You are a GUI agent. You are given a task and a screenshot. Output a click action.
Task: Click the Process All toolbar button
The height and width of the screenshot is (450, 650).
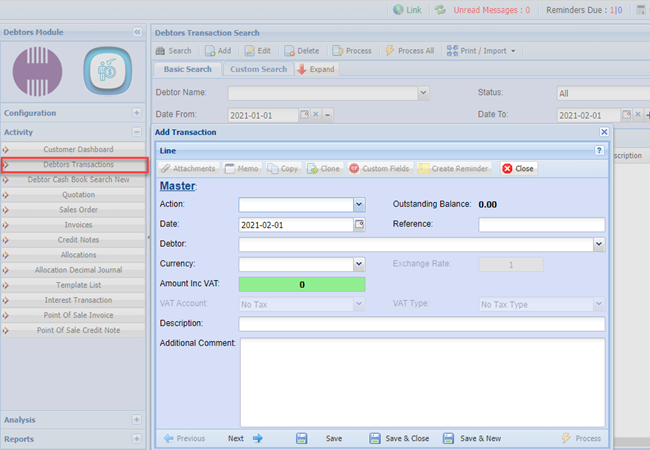[409, 50]
